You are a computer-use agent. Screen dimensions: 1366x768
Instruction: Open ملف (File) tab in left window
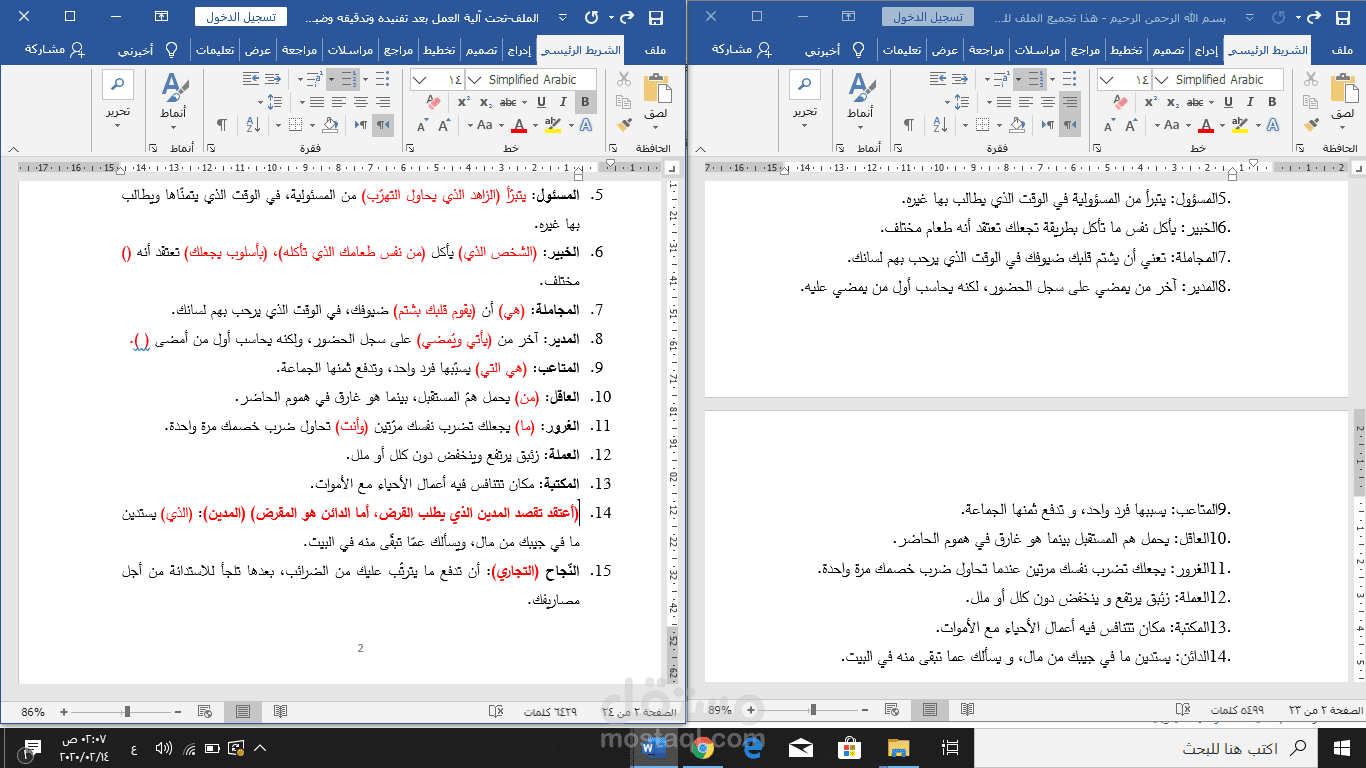pos(656,50)
